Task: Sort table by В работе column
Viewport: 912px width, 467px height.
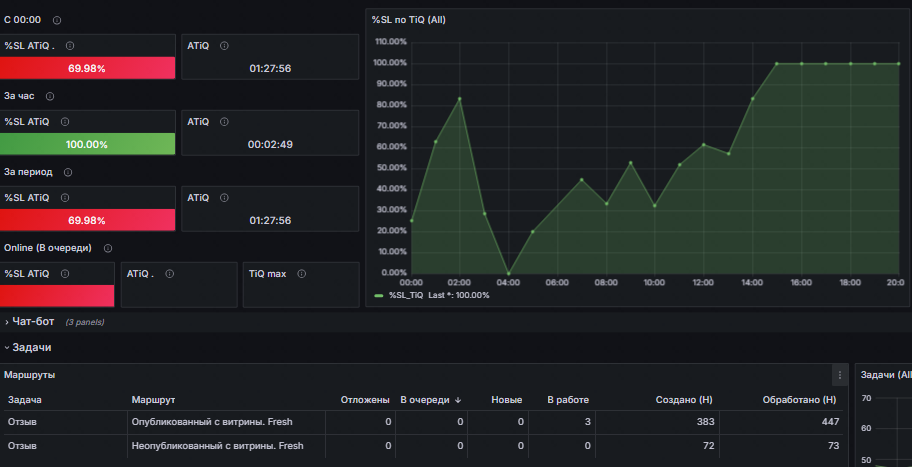Action: click(568, 400)
